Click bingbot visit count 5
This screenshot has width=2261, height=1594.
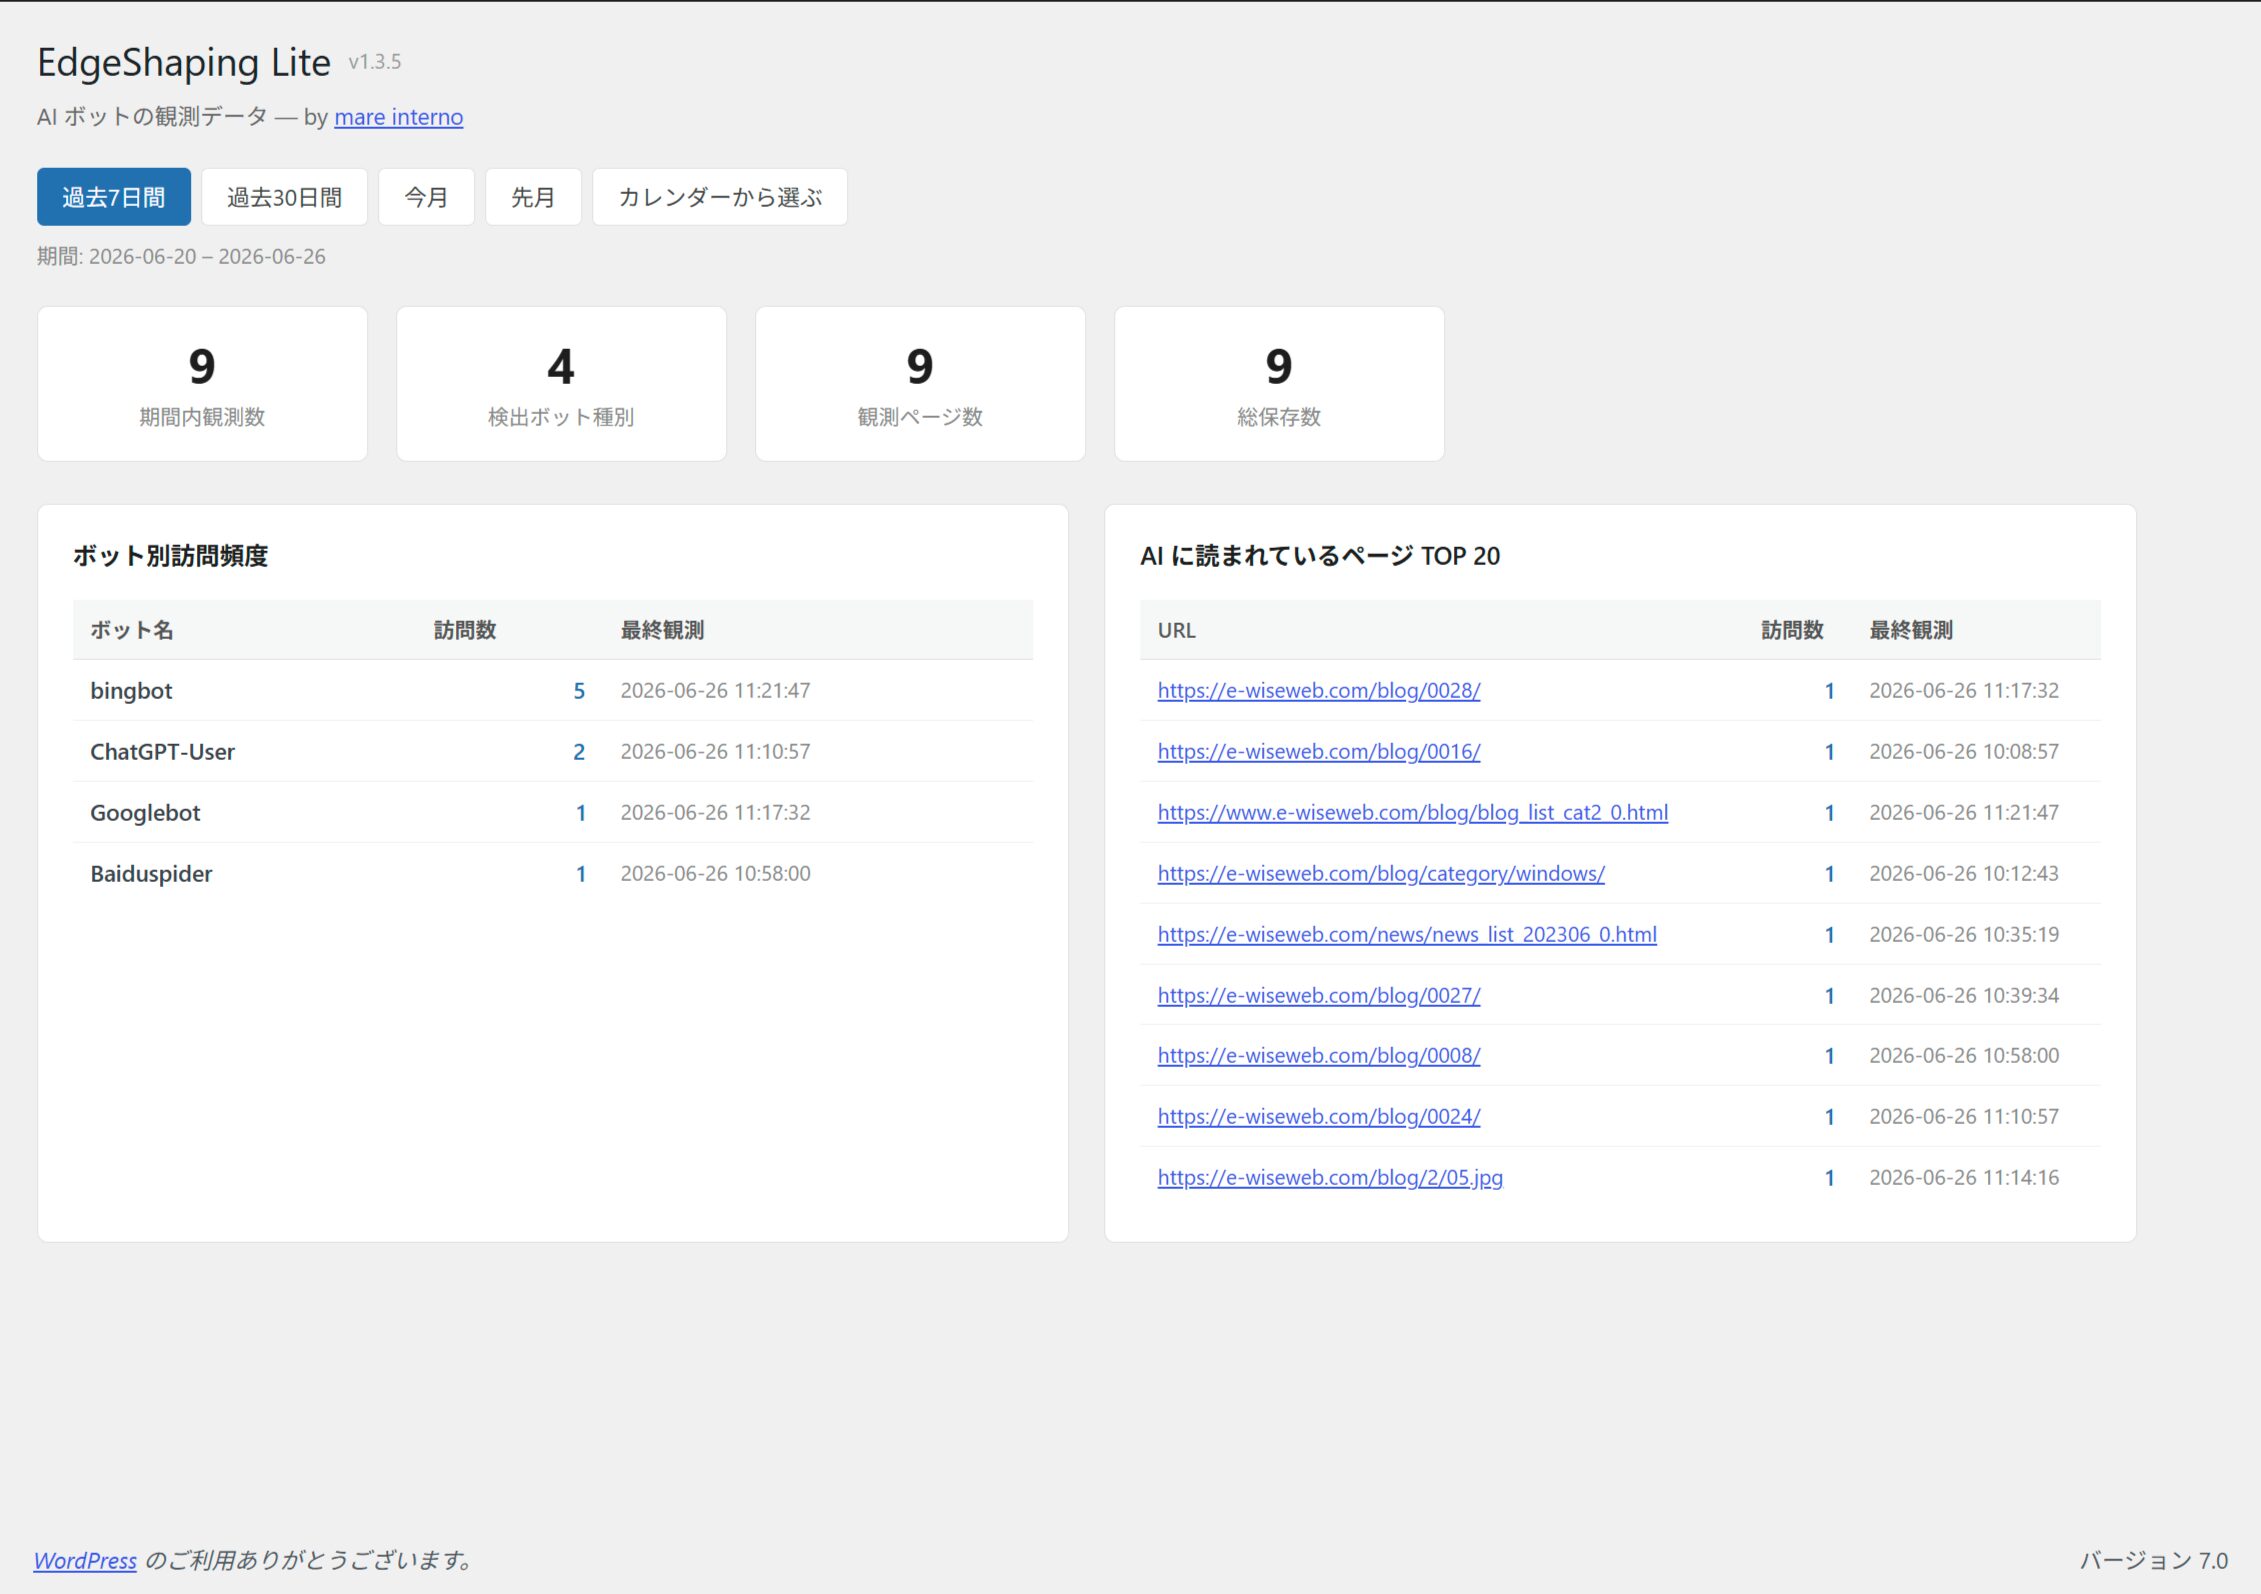[579, 690]
